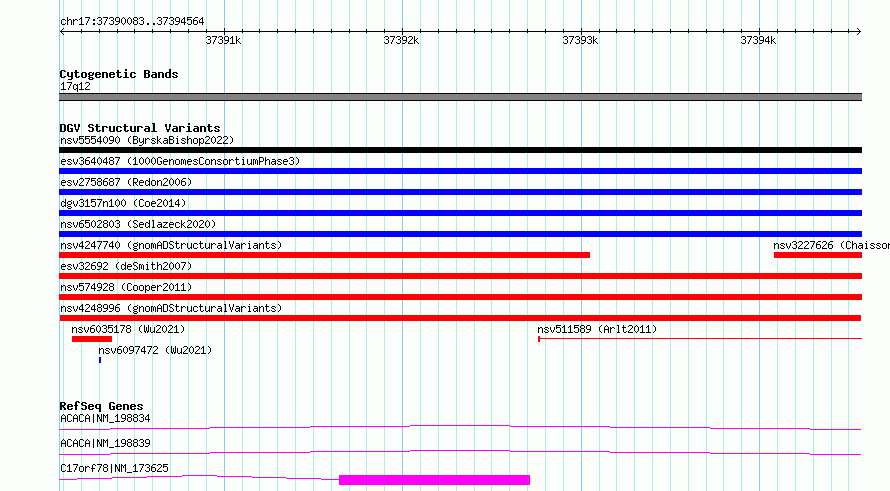Click the esv32692 (deSmith2007) label
890x491 pixels.
pyautogui.click(x=126, y=266)
